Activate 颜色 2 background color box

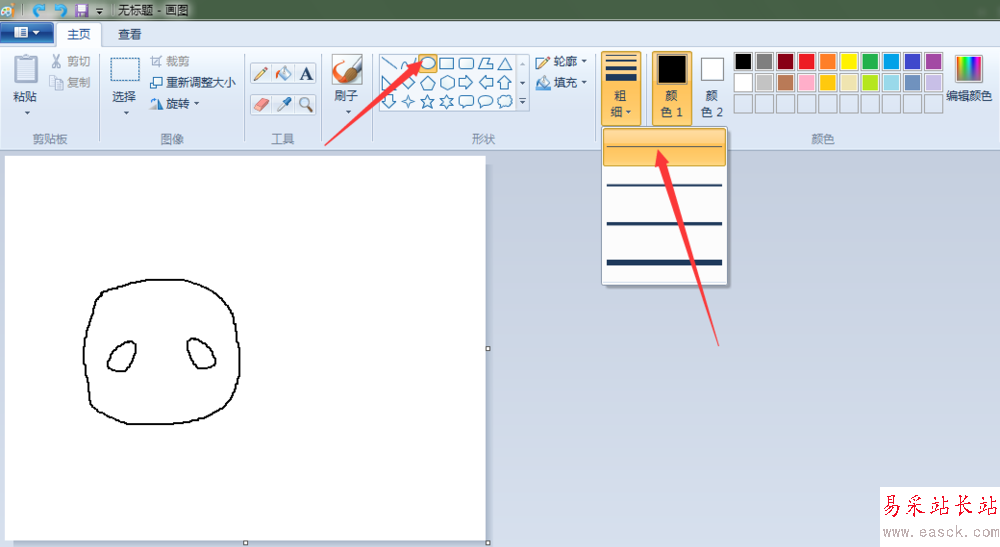(x=712, y=88)
